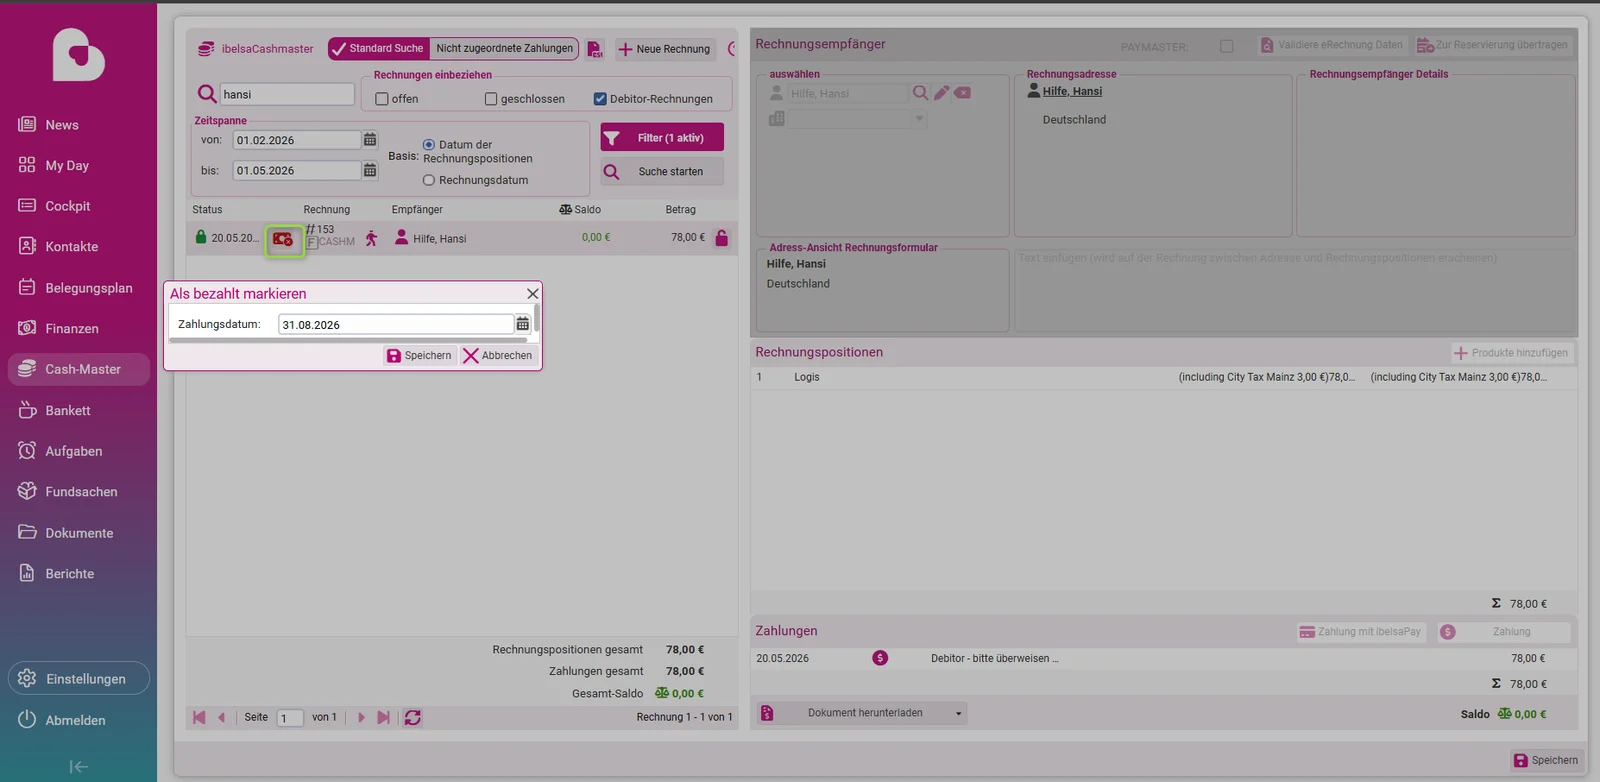Select the 'Datum der Rechnungspositionen' radio button
The height and width of the screenshot is (782, 1600).
429,145
